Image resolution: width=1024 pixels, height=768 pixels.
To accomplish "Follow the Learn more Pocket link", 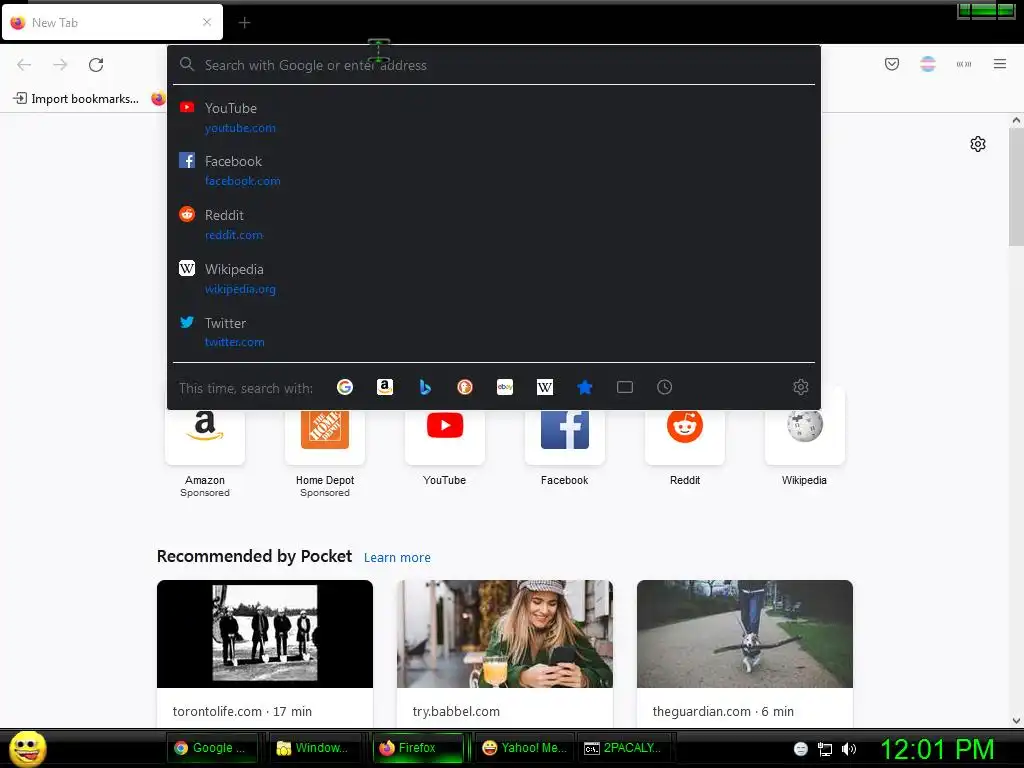I will [397, 558].
